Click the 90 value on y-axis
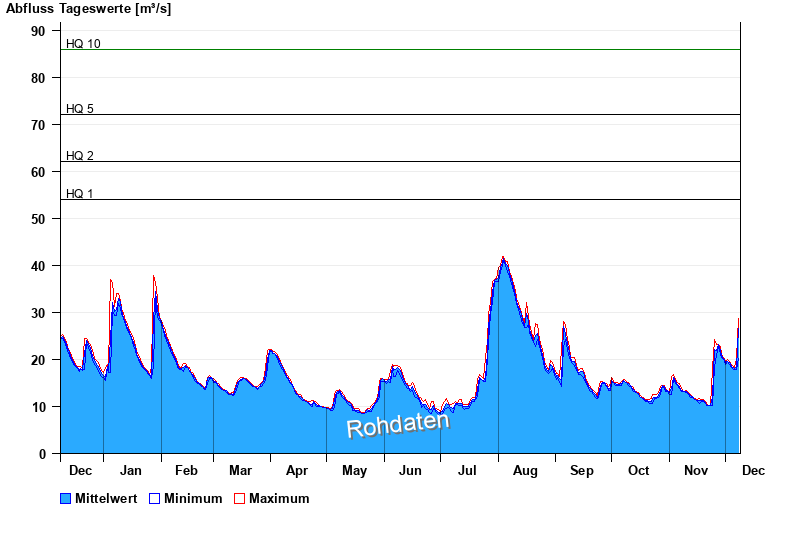Screen dimensions: 800x550 [x=38, y=31]
